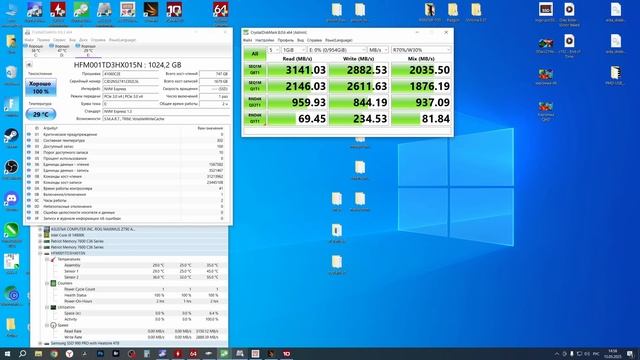Open CrystalDiskMark Файл menu
Viewport: 640px width, 360px height.
tap(247, 40)
